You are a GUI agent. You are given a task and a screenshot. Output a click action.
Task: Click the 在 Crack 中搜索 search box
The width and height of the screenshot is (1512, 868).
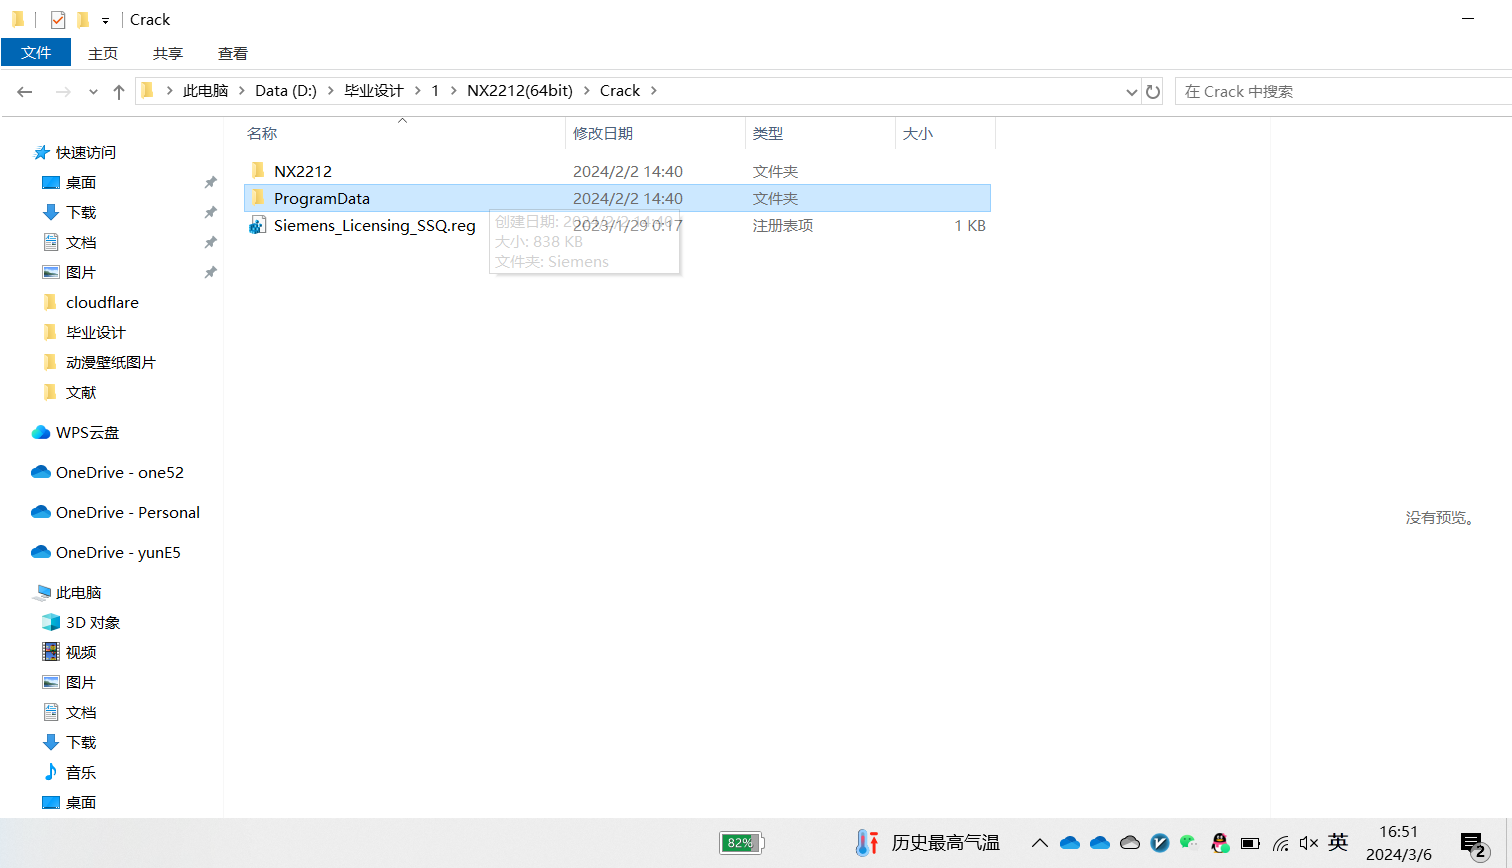[1340, 92]
